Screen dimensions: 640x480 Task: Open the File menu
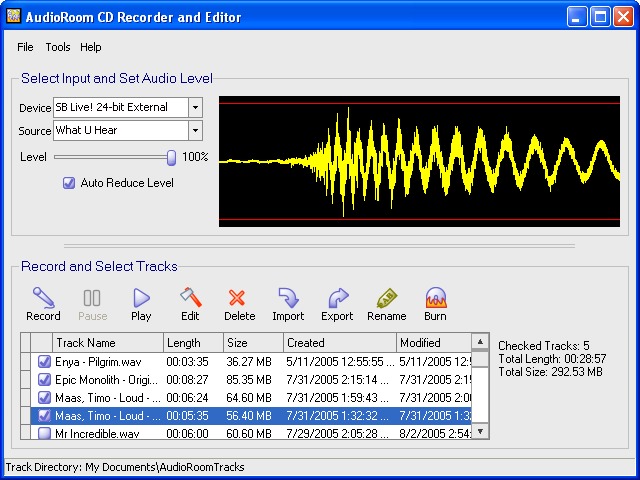tap(25, 47)
